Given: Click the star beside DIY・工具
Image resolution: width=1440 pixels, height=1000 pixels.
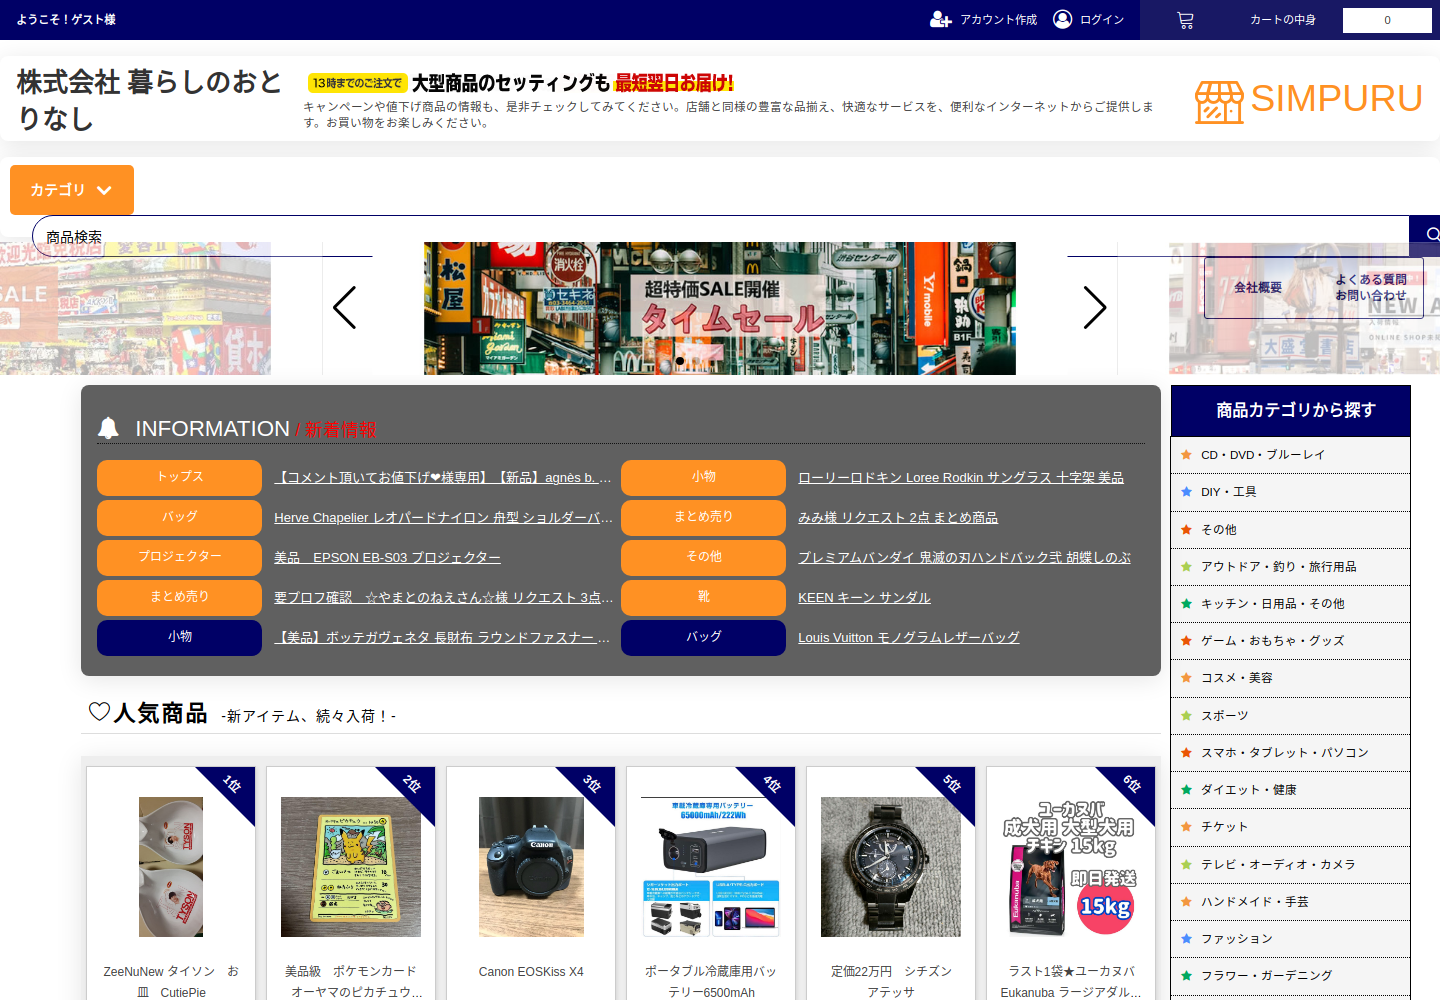Looking at the screenshot, I should (1186, 492).
